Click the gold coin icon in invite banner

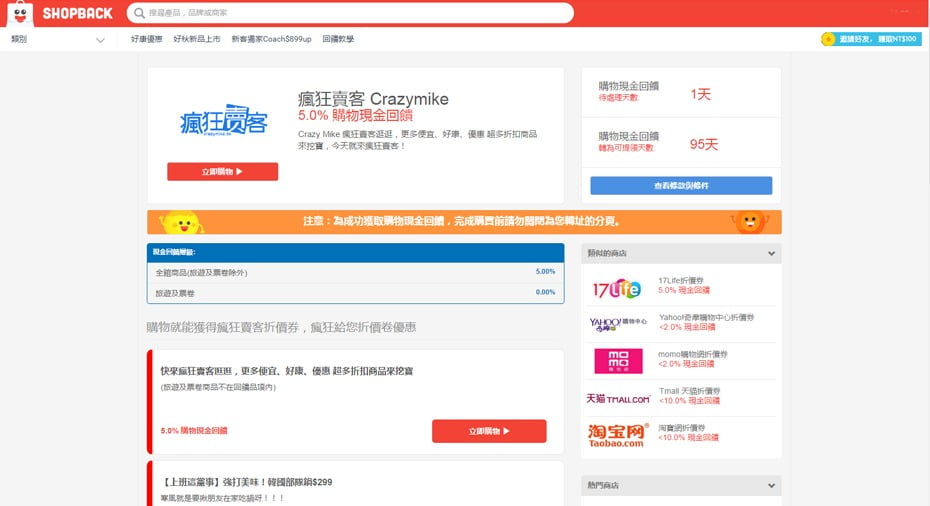[828, 39]
